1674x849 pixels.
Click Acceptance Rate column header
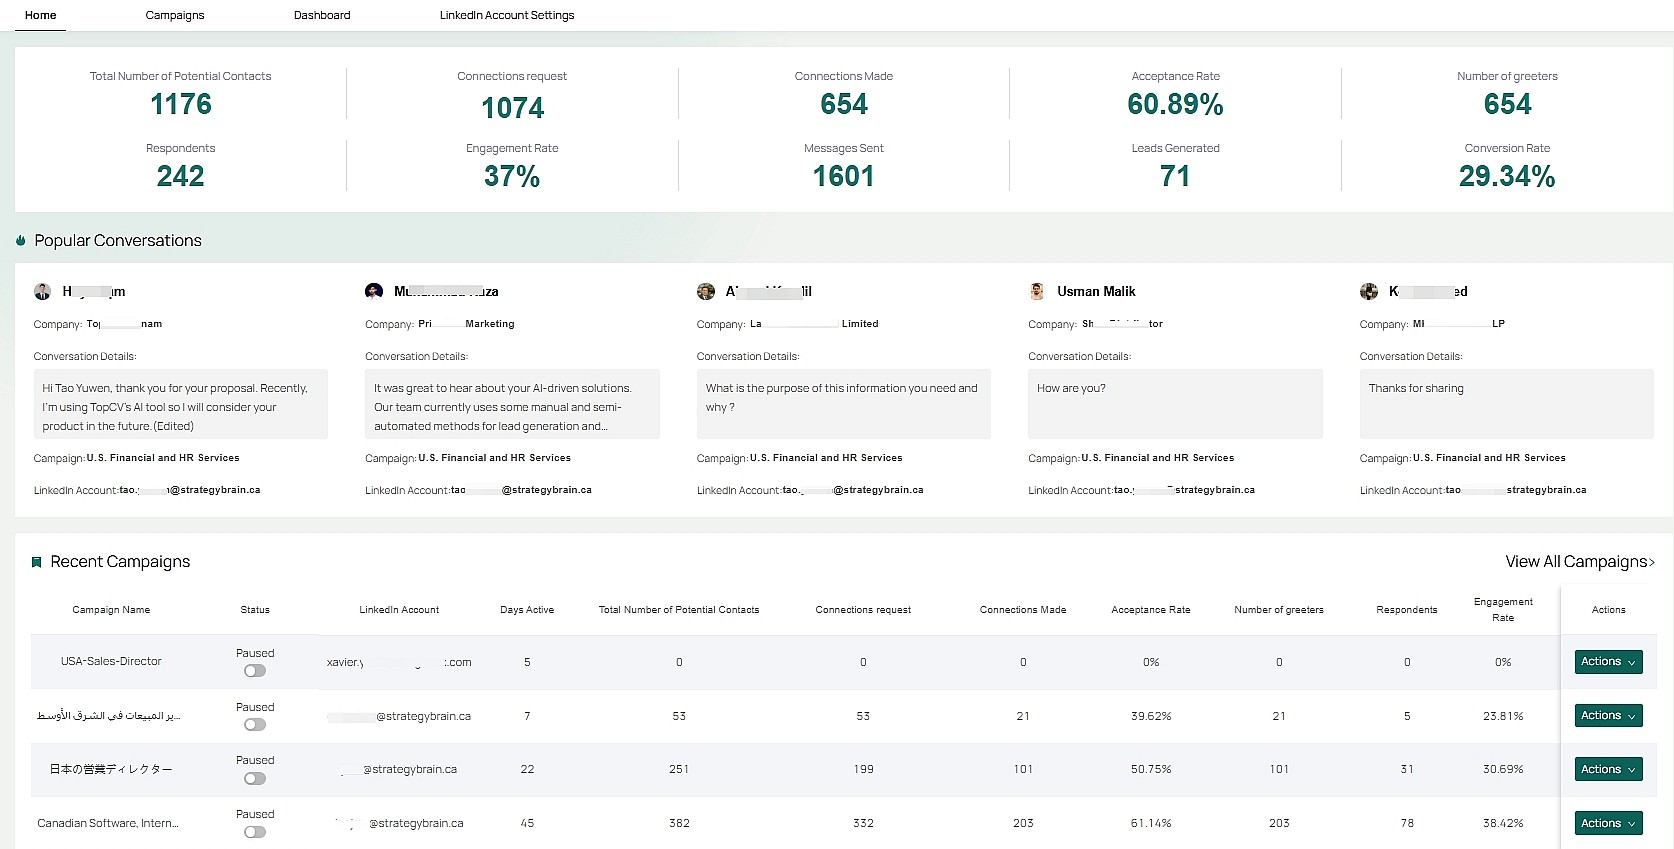(1151, 610)
